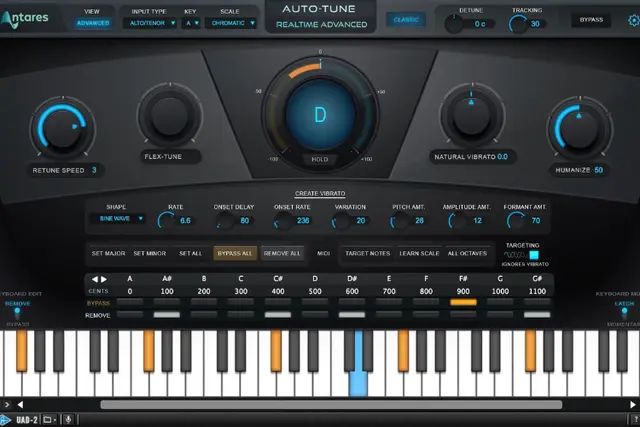Enable MIDI Target Notes
640x427 pixels.
point(367,254)
